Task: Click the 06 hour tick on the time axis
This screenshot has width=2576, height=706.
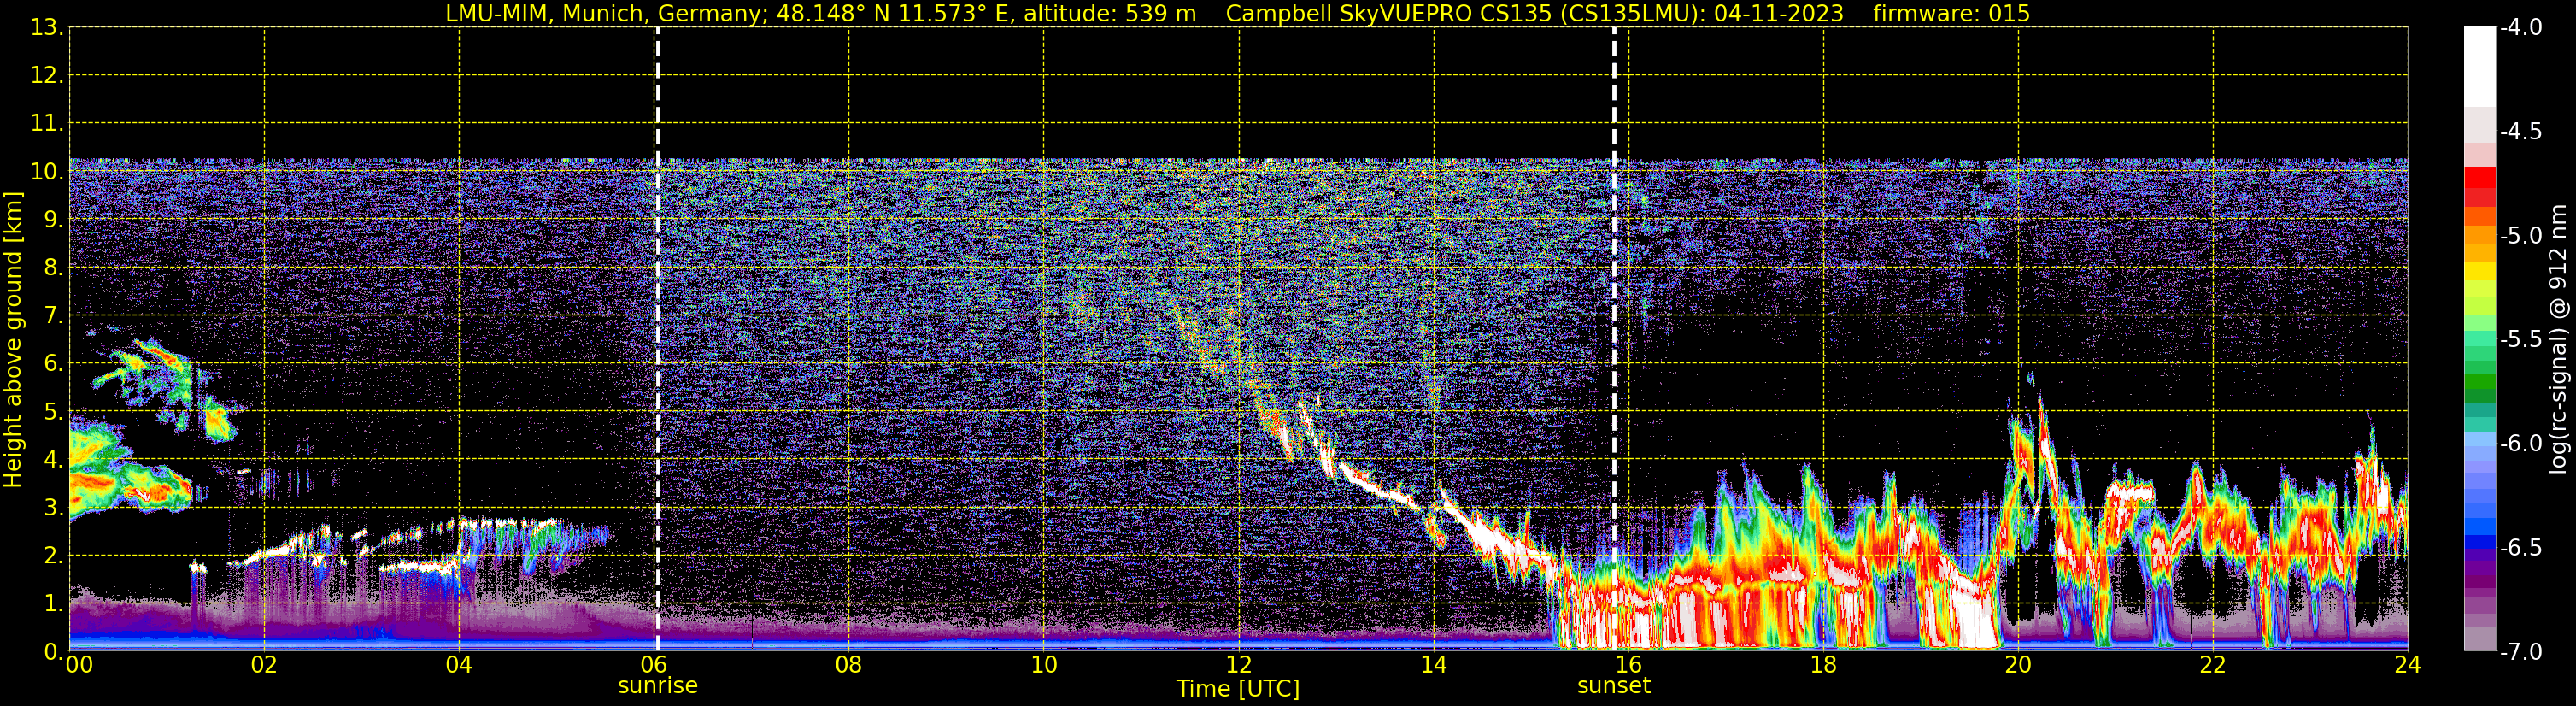Action: 654,665
